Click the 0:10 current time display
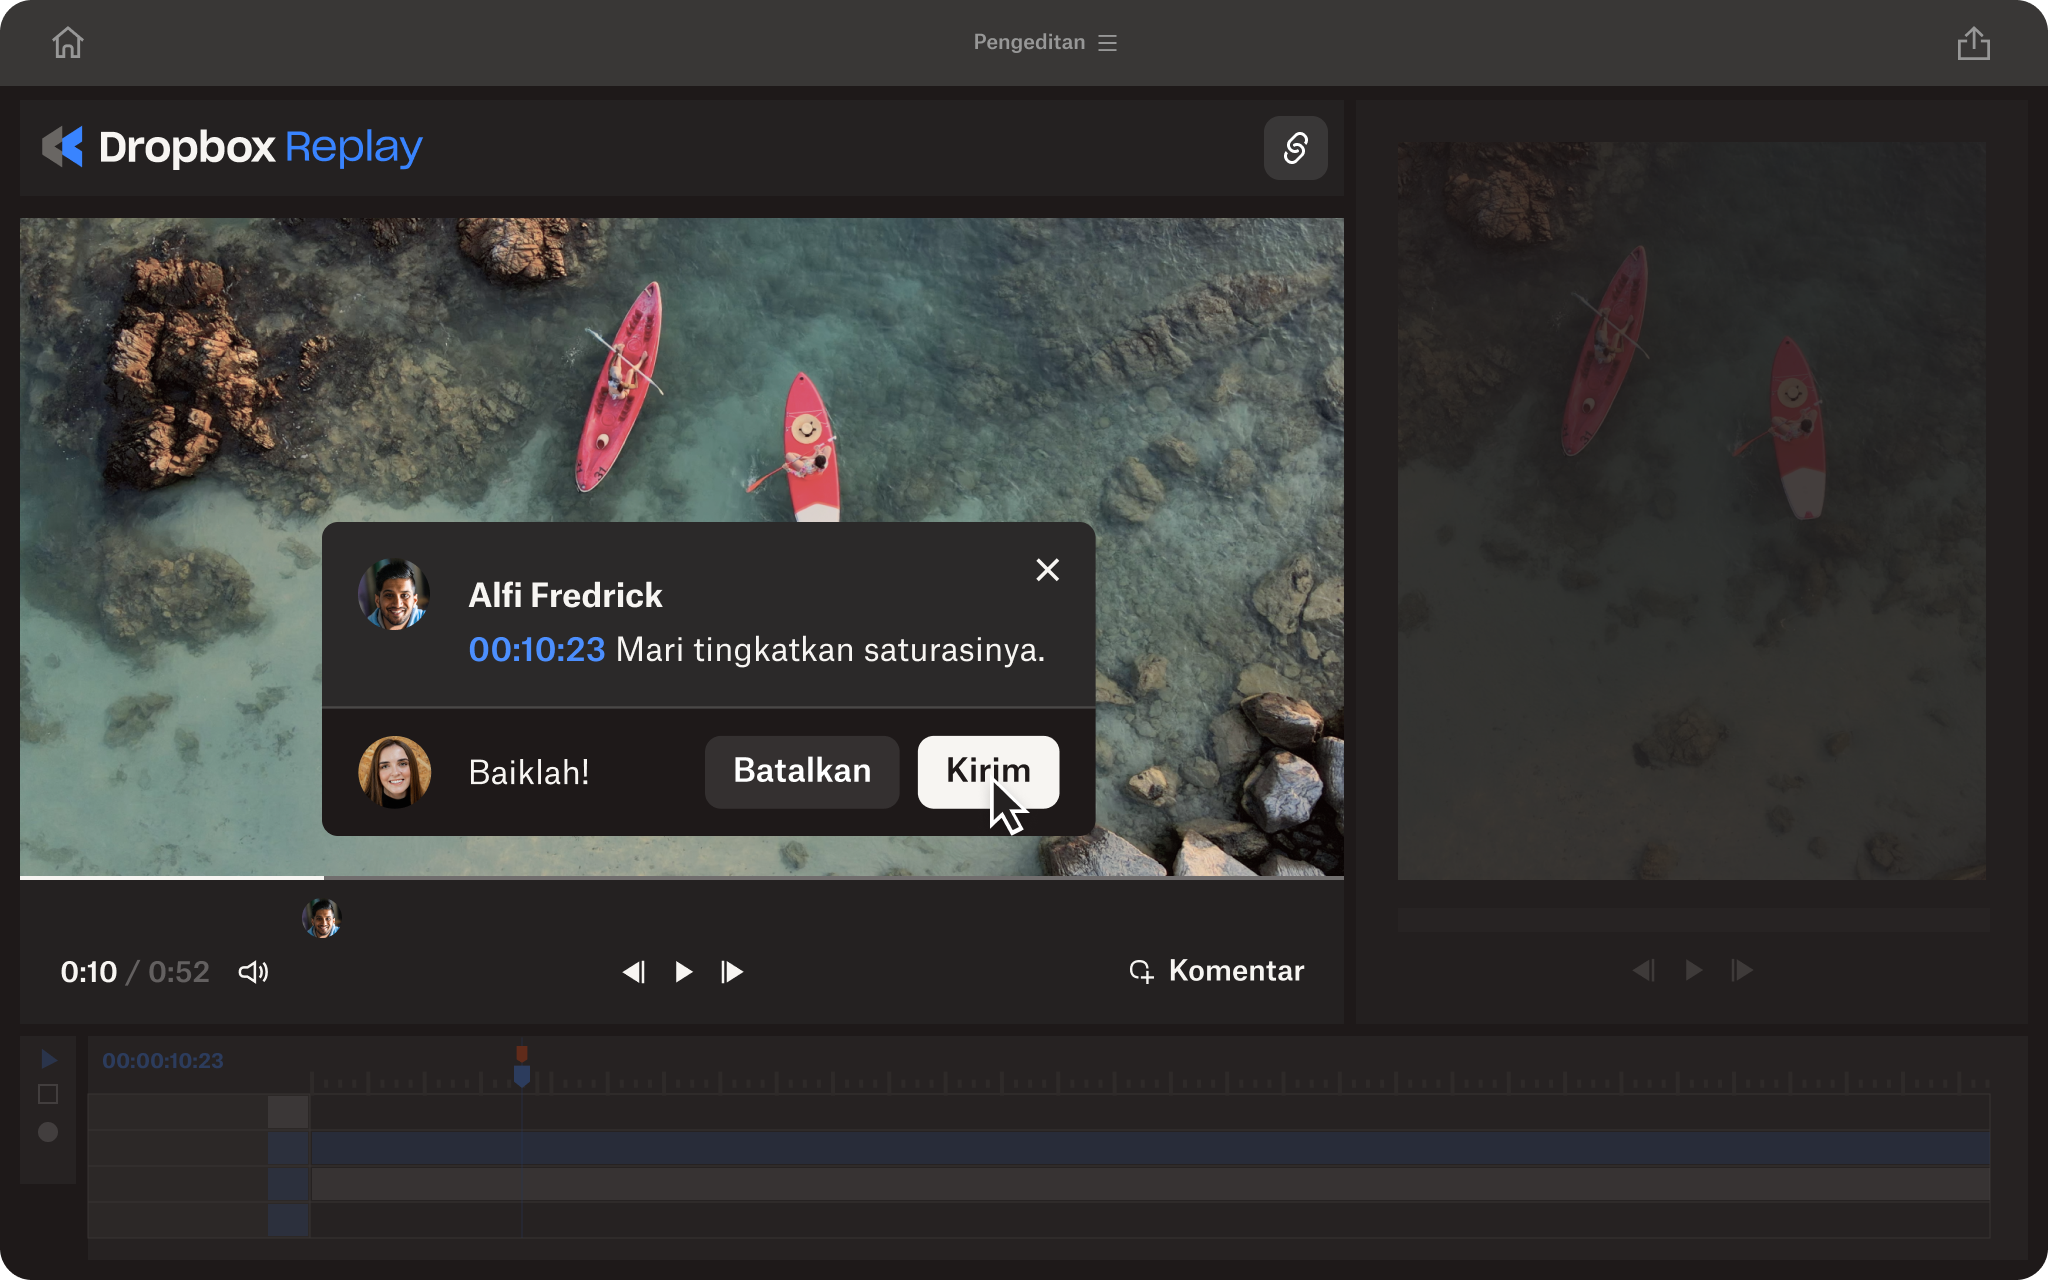Viewport: 2048px width, 1280px height. tap(89, 972)
